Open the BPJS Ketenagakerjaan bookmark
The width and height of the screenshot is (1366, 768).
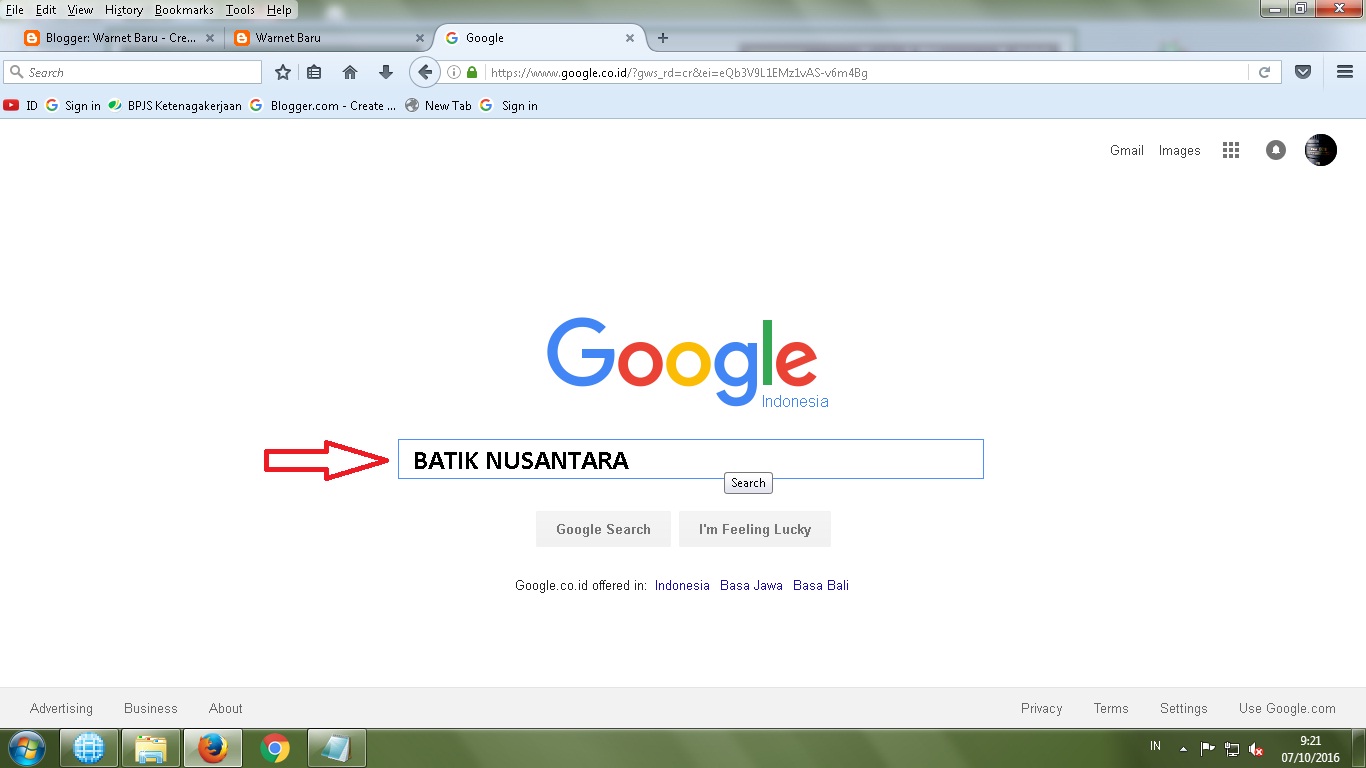pos(175,105)
